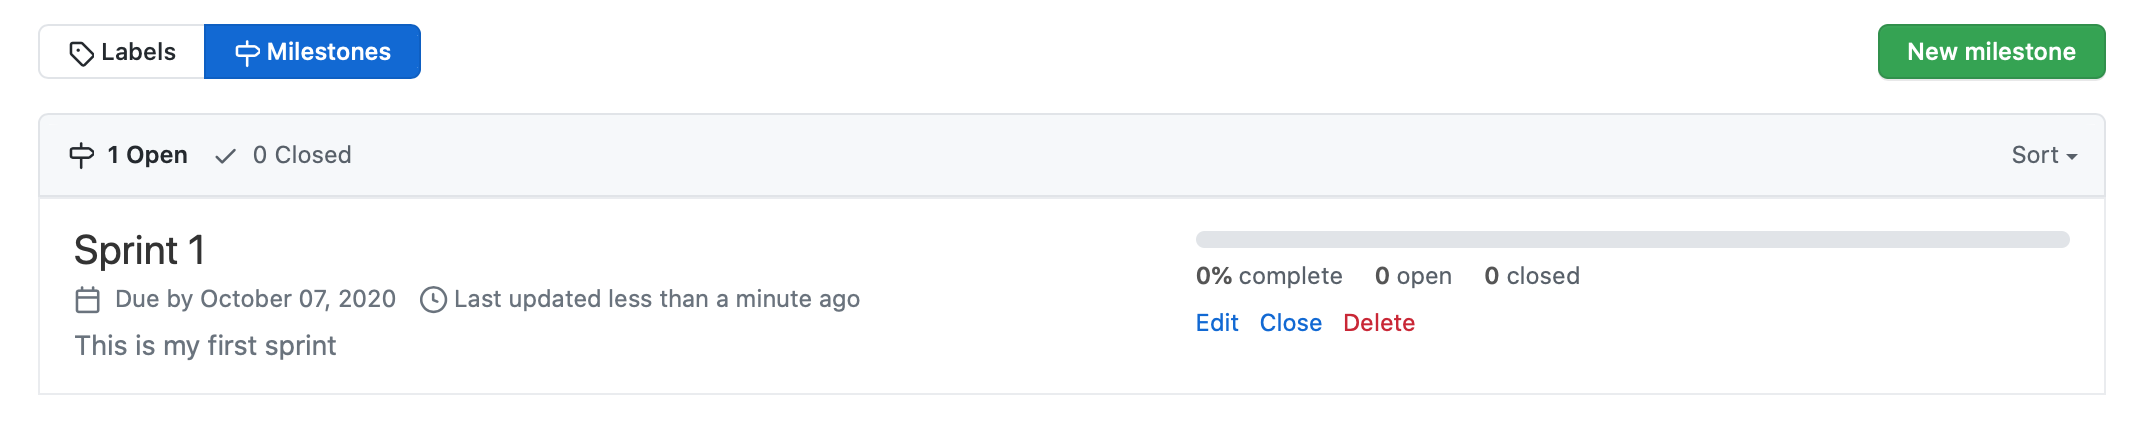Switch to the Labels tab
Image resolution: width=2150 pixels, height=430 pixels.
[122, 52]
